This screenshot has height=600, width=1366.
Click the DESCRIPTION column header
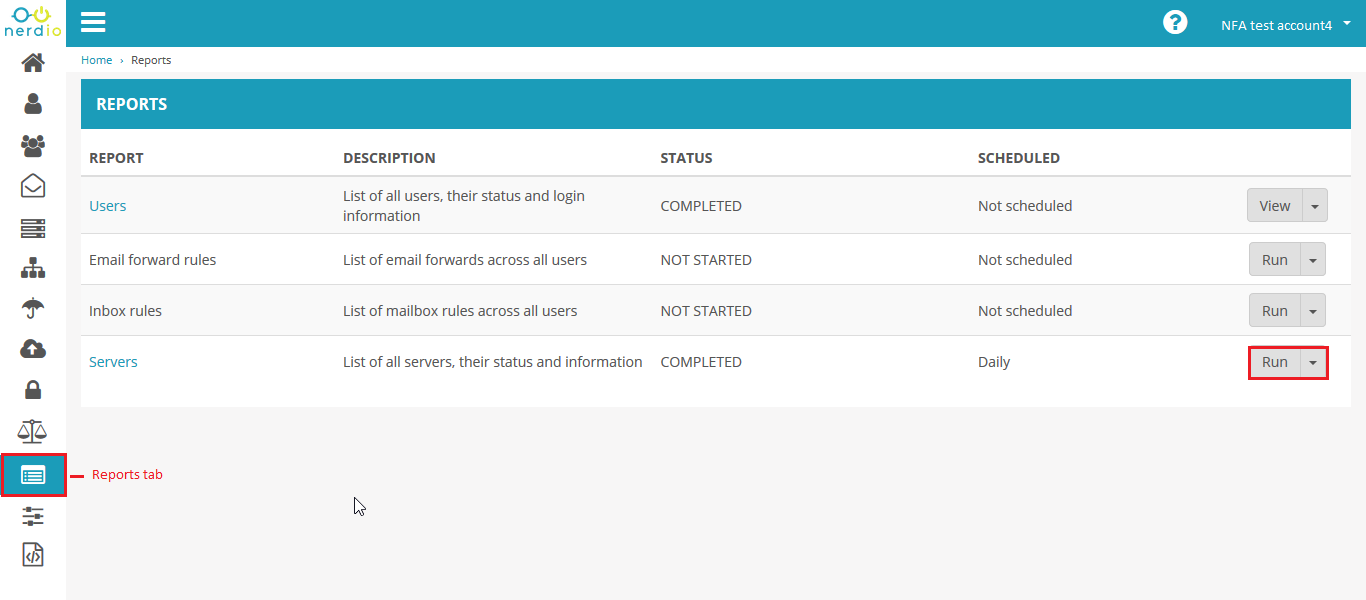click(x=389, y=158)
